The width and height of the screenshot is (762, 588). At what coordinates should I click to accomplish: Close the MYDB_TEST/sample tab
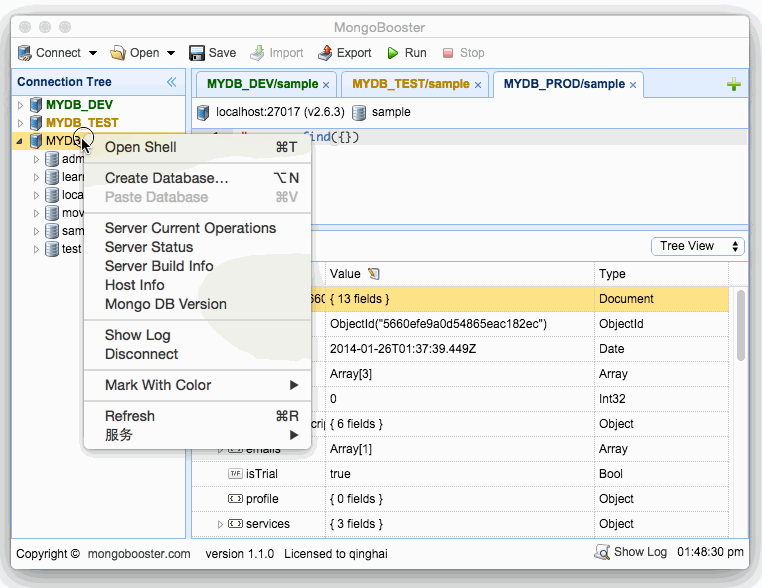click(x=478, y=85)
